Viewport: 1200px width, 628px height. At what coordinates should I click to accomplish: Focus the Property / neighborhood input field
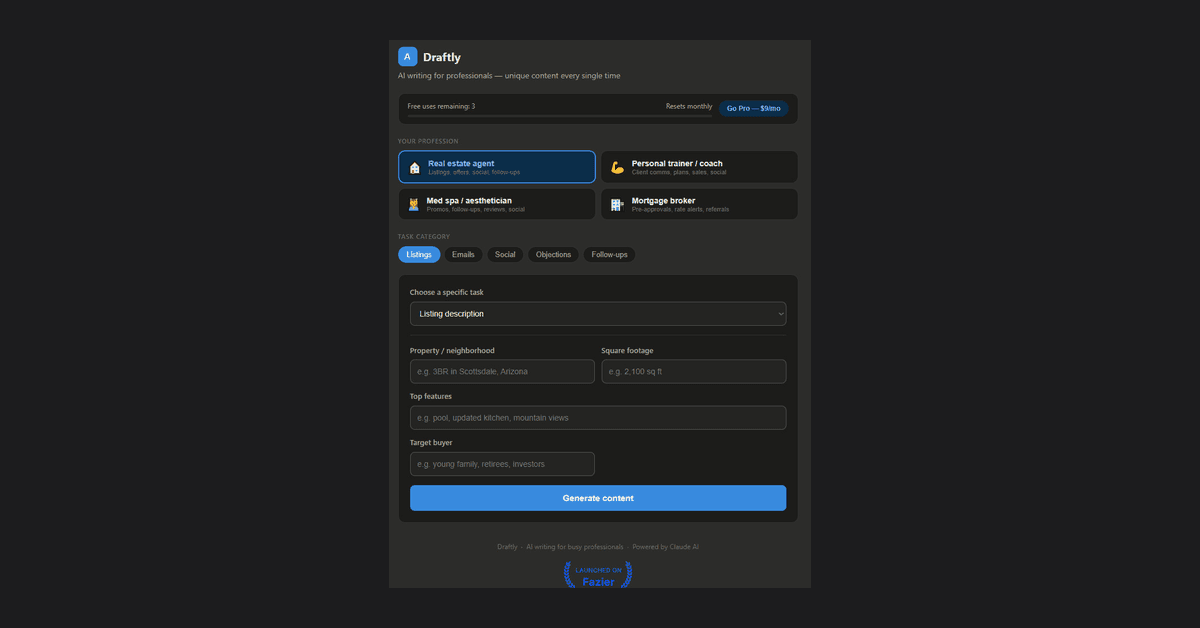502,371
